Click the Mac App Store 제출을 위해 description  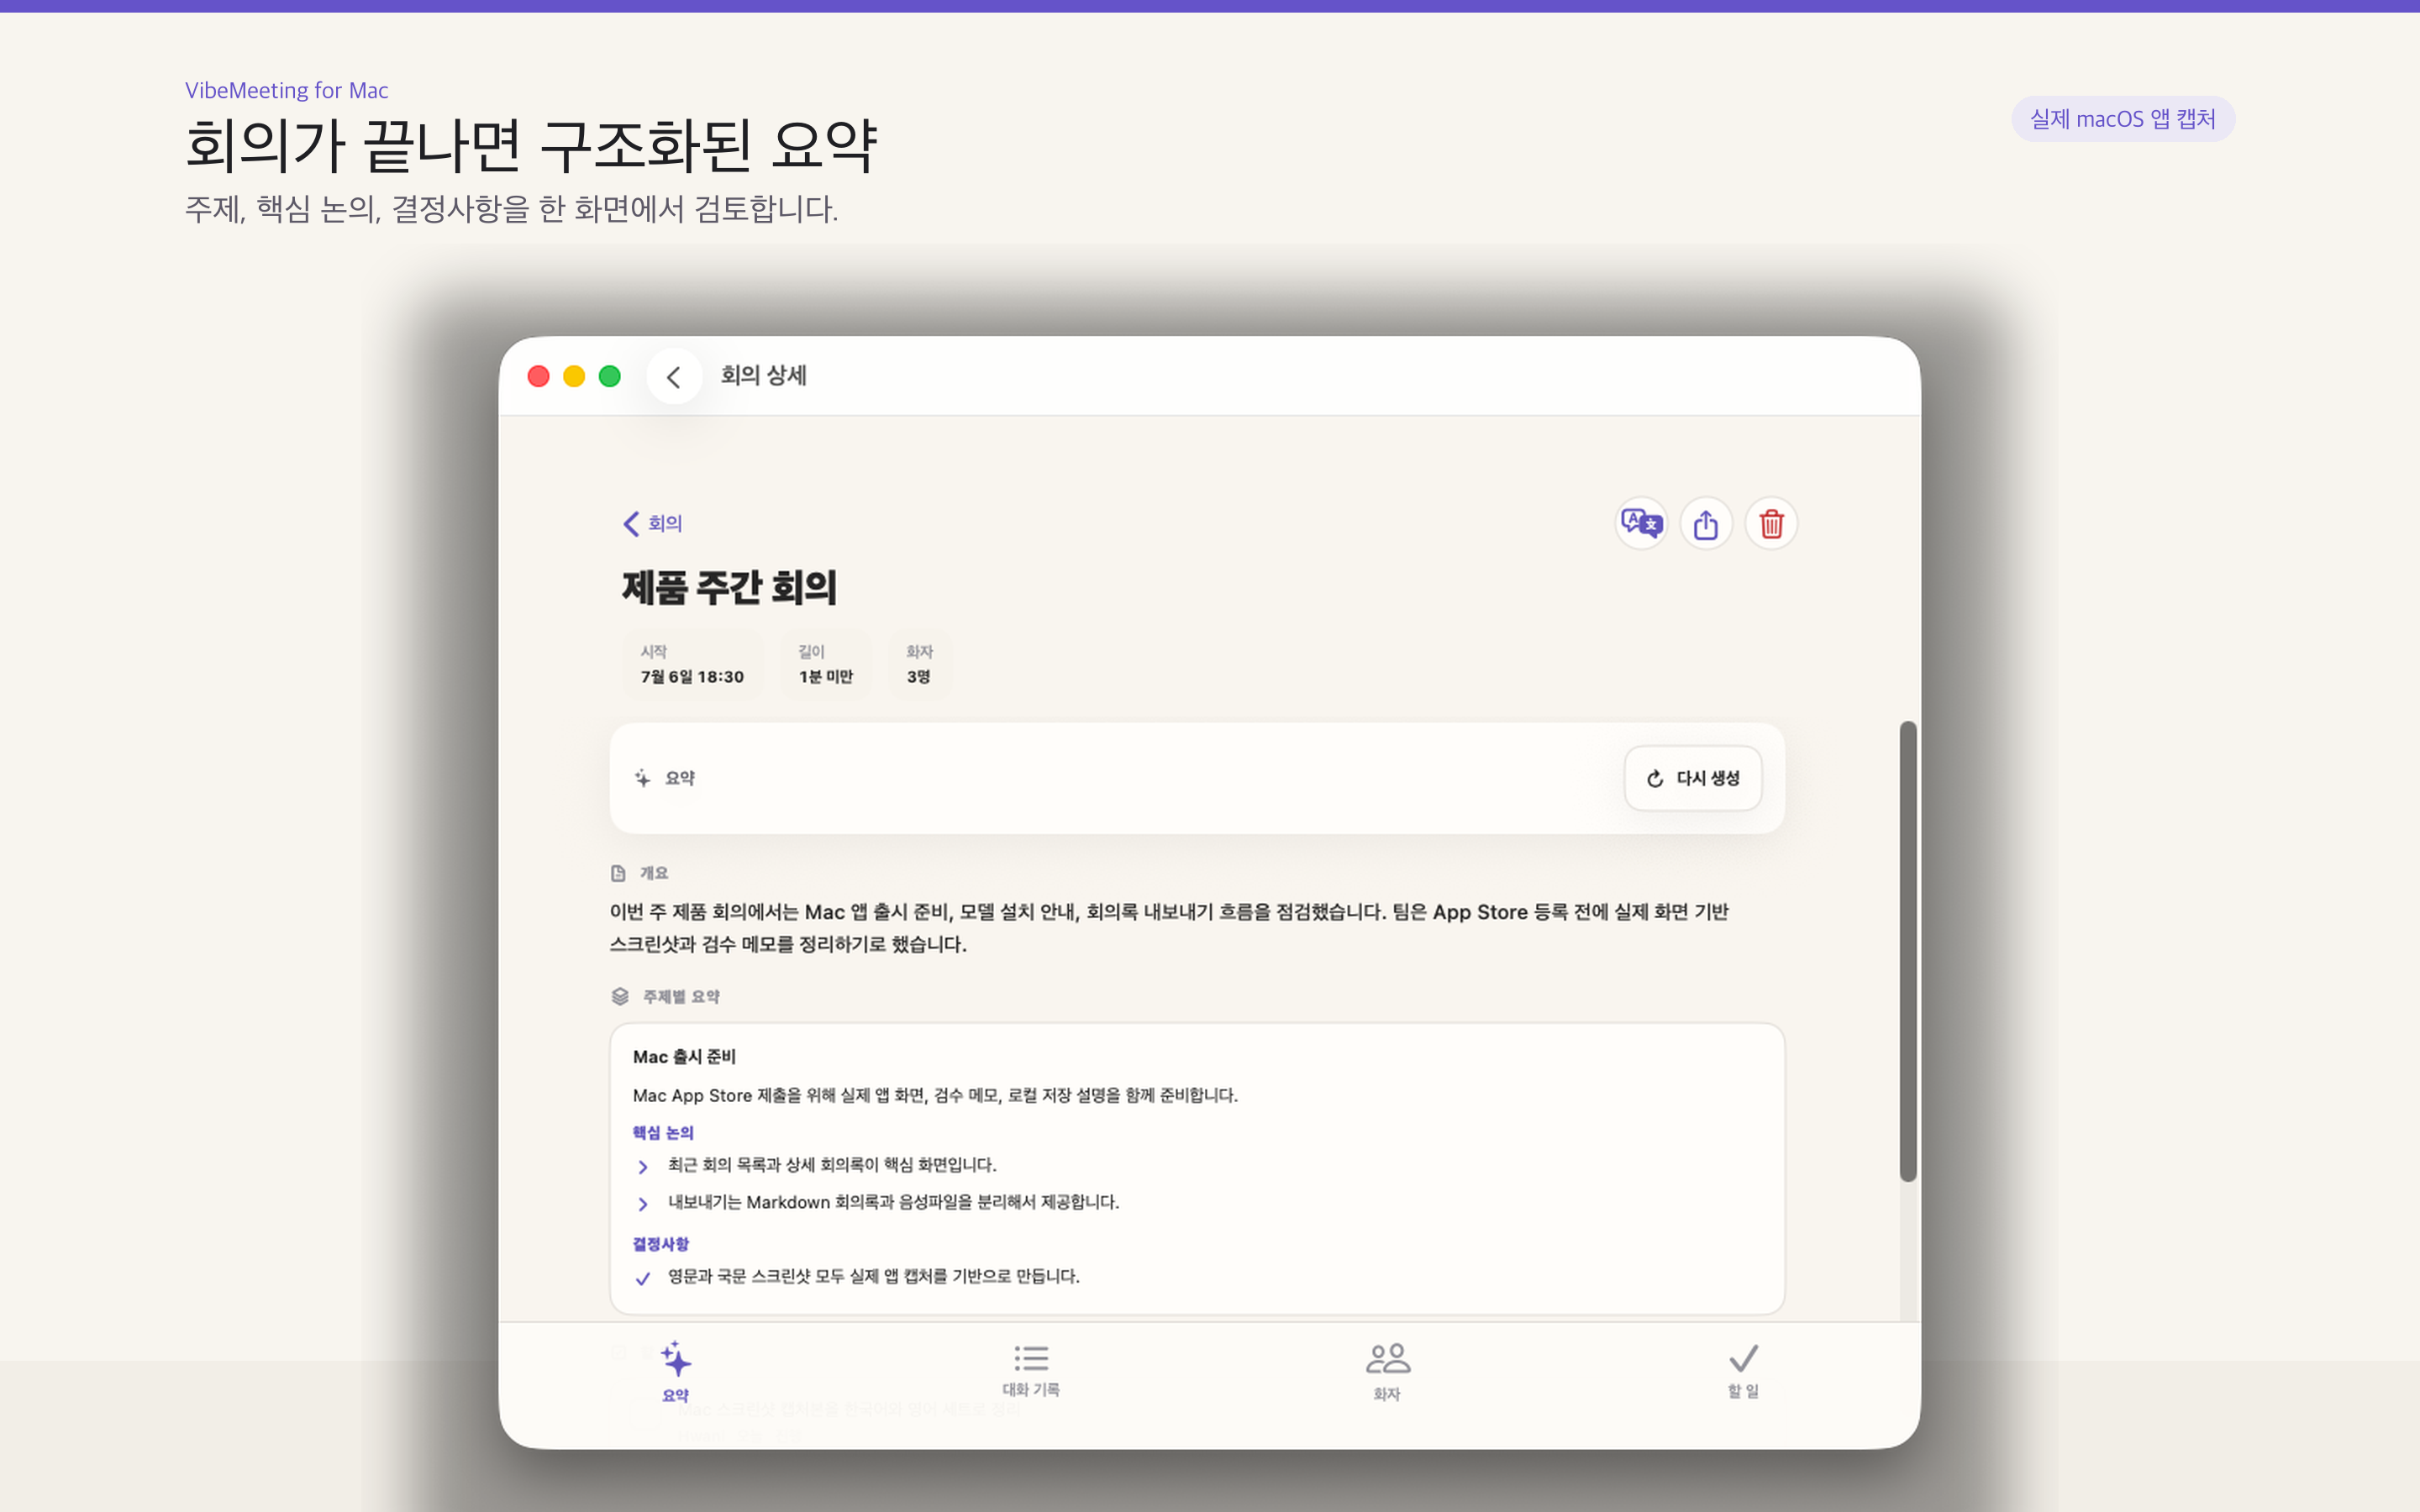point(935,1096)
